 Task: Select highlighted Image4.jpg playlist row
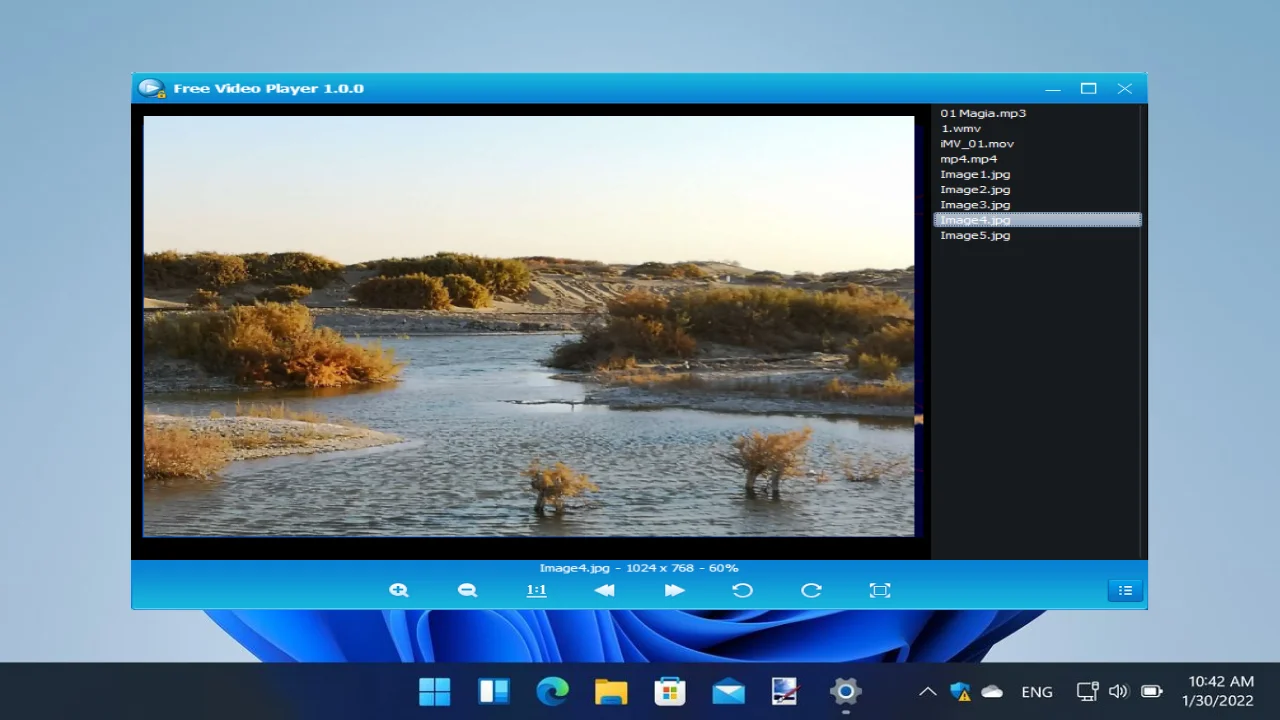tap(1037, 220)
